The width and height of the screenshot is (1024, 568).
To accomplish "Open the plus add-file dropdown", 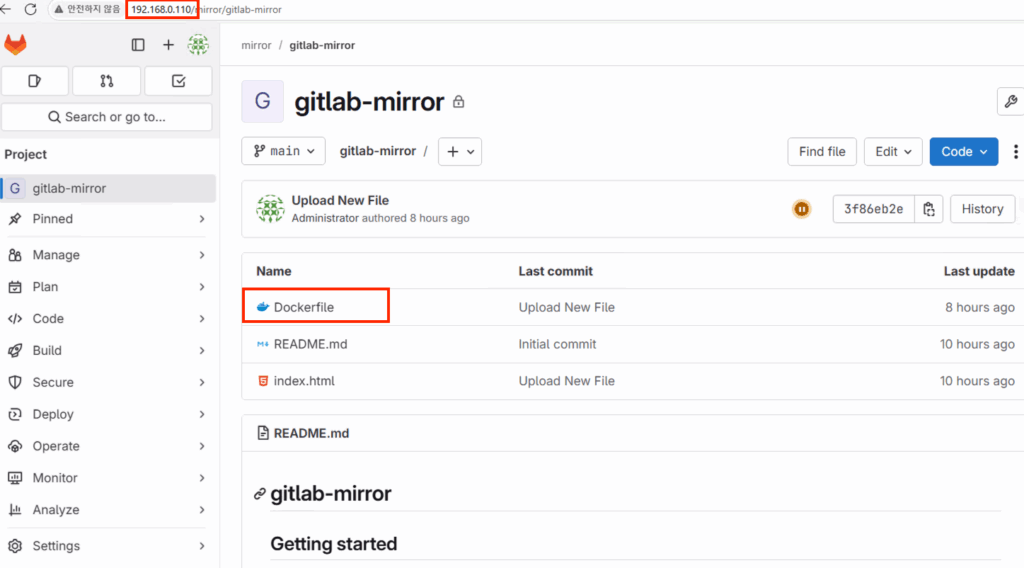I will [x=460, y=151].
